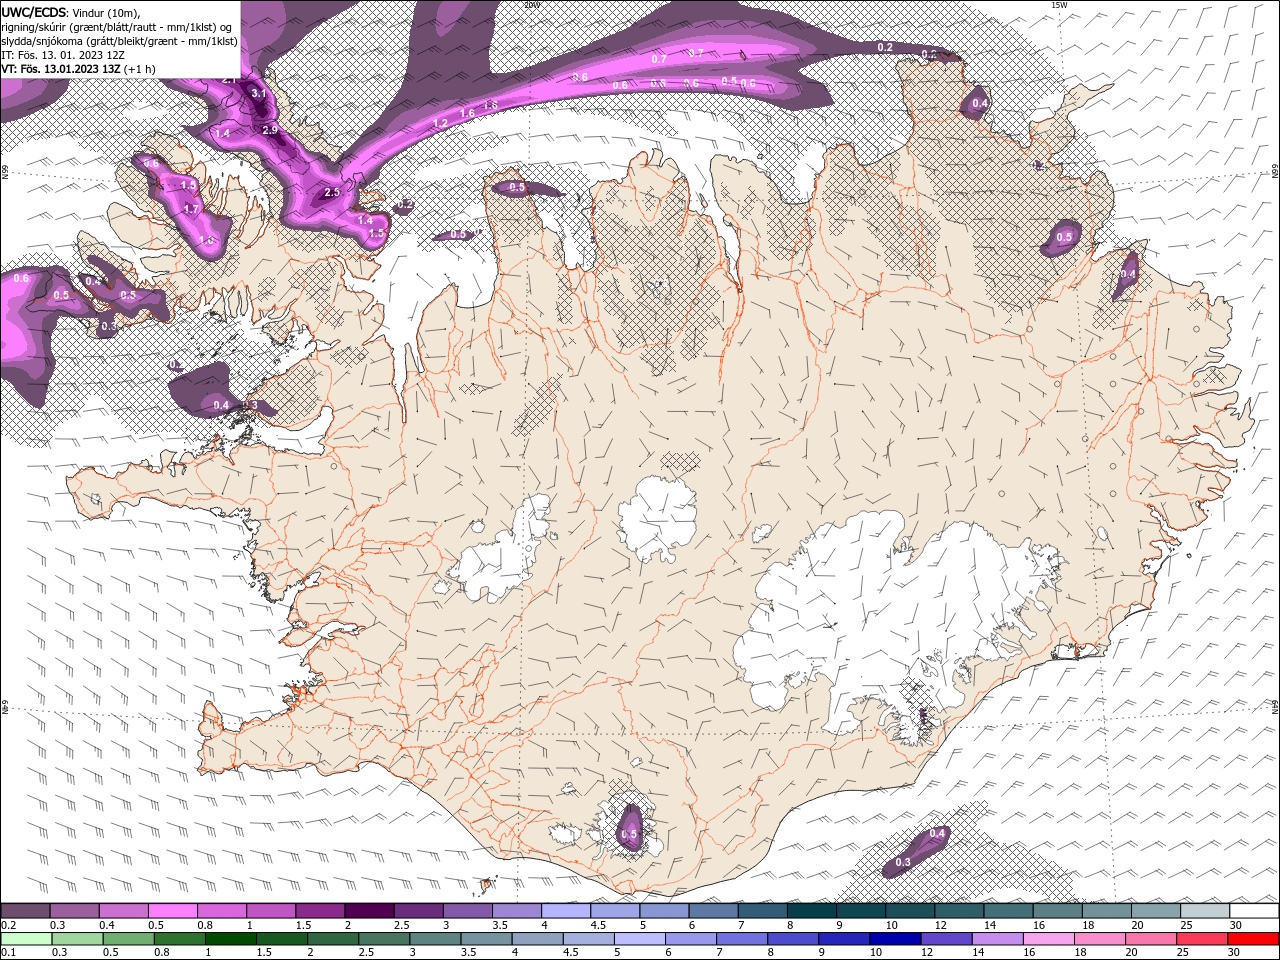The height and width of the screenshot is (960, 1280).
Task: Select the lower legend swatch labeled 2
Action: tap(333, 939)
